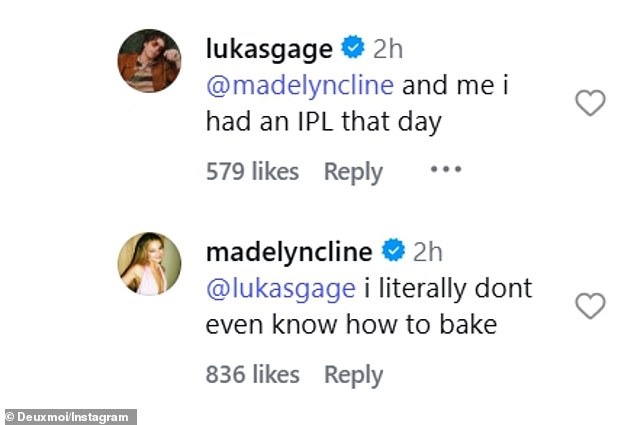
Task: Click the madelyncline username
Action: [289, 250]
